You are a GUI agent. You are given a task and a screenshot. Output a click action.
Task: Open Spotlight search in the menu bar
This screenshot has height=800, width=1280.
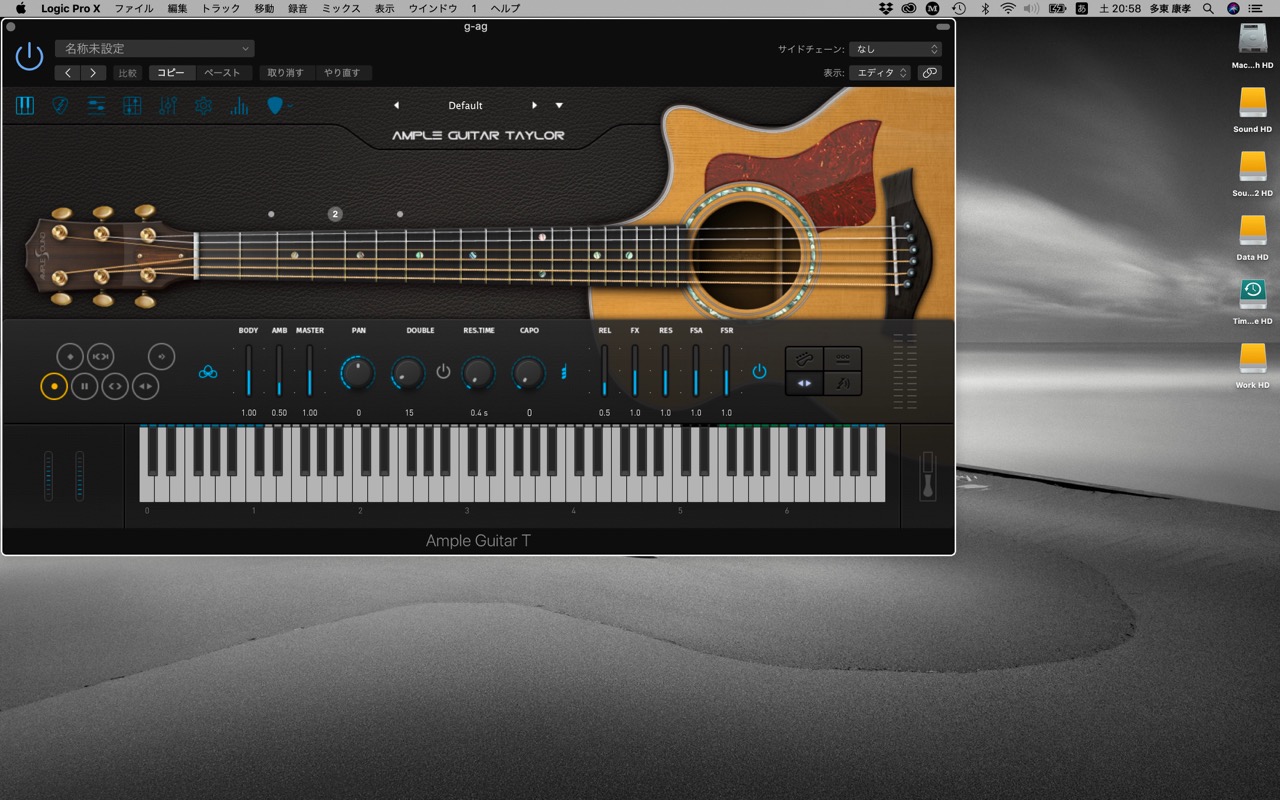coord(1208,8)
